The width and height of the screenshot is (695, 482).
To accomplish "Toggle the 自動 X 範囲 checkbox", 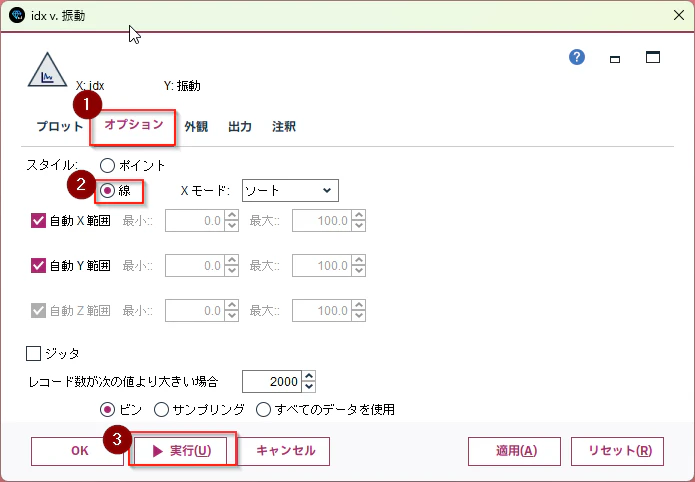I will [38, 220].
